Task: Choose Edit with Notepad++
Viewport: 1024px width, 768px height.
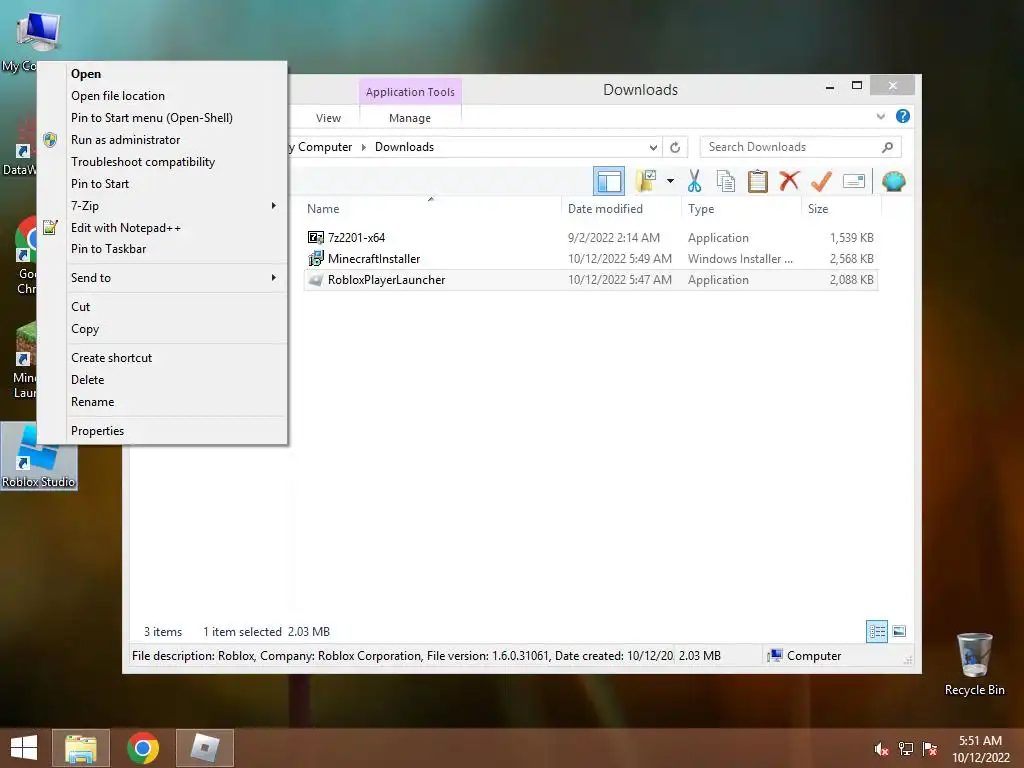Action: 163,228
